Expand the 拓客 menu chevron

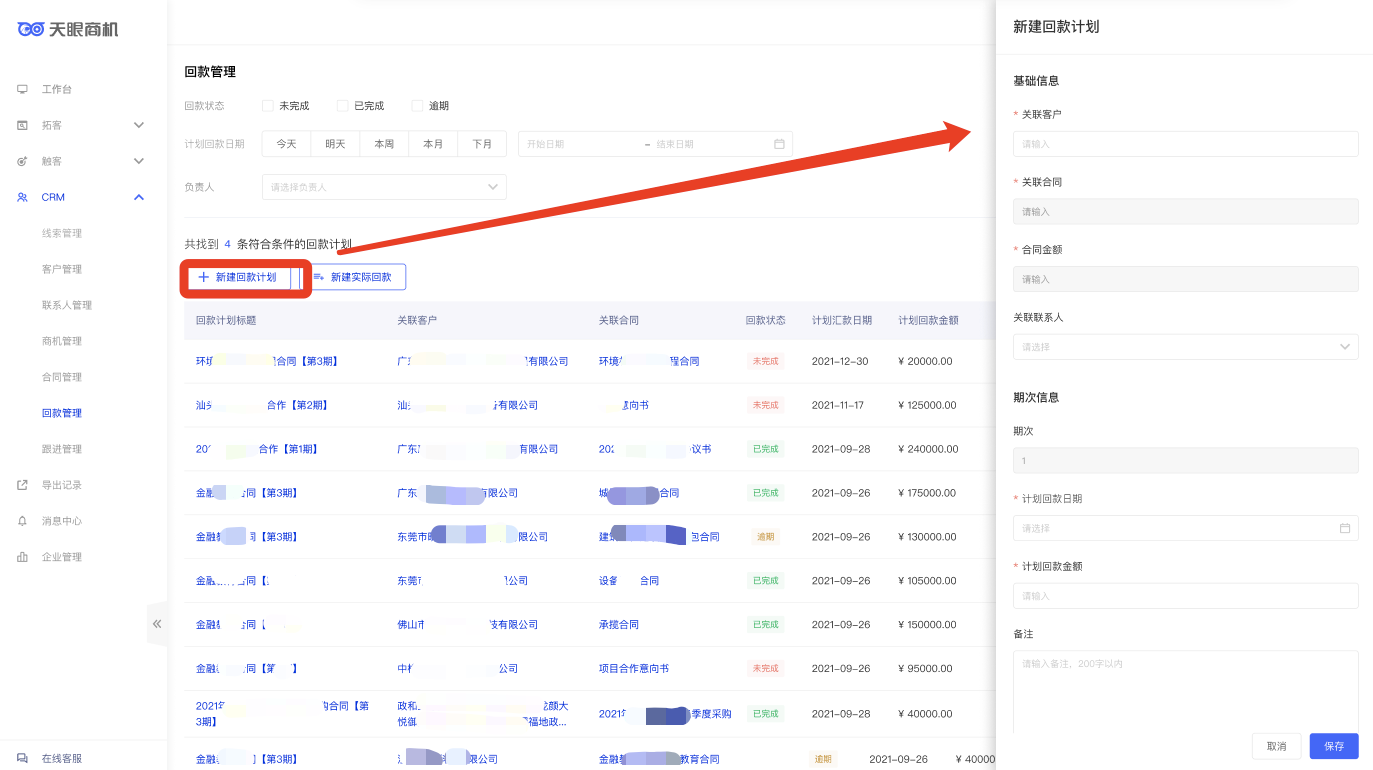point(139,125)
